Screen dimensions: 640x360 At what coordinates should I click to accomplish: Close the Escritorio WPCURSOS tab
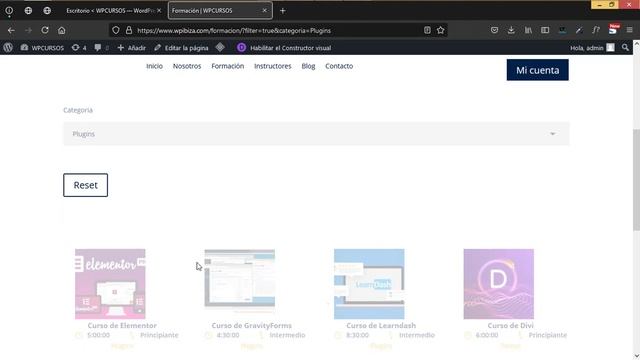coord(159,11)
